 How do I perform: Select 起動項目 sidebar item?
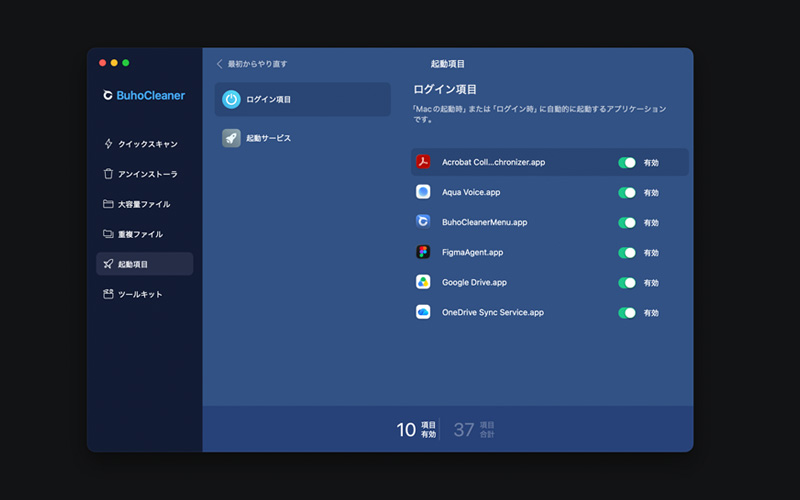click(144, 264)
